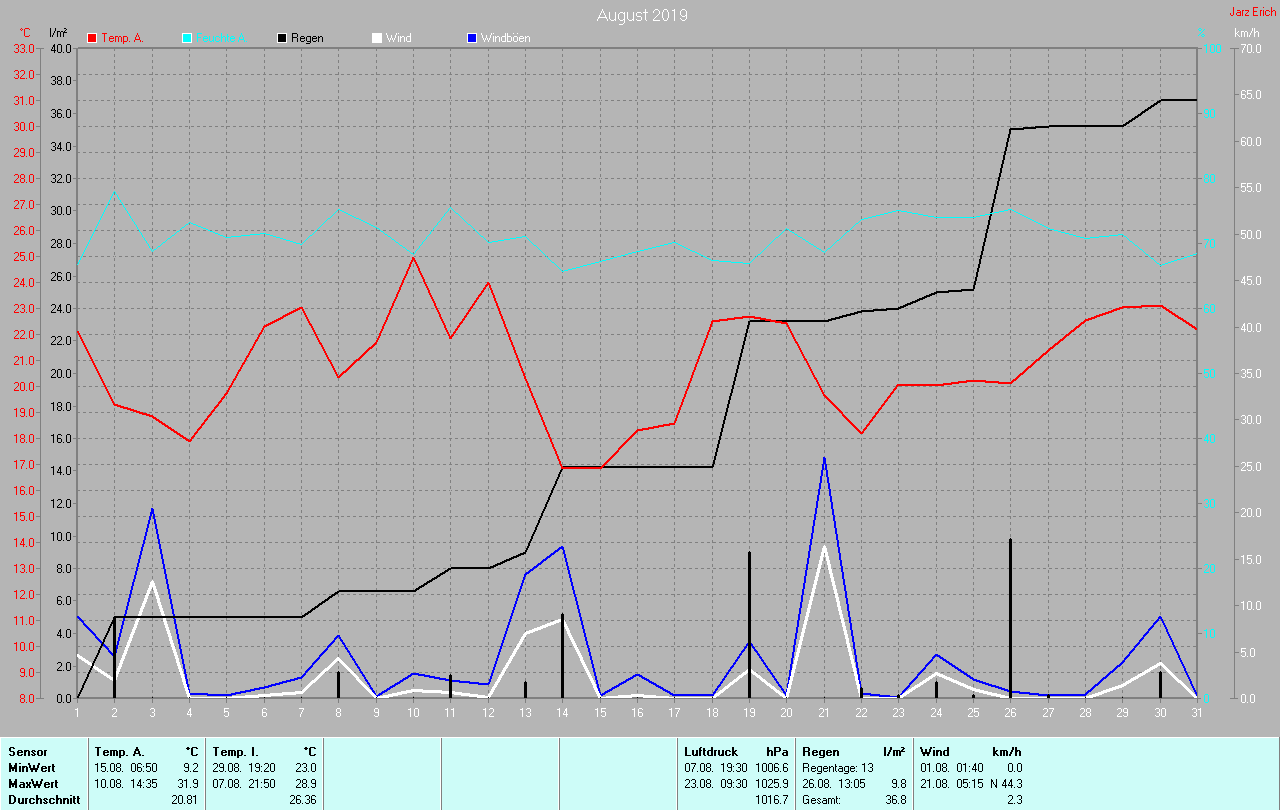Select the Regen legend label

(x=309, y=38)
